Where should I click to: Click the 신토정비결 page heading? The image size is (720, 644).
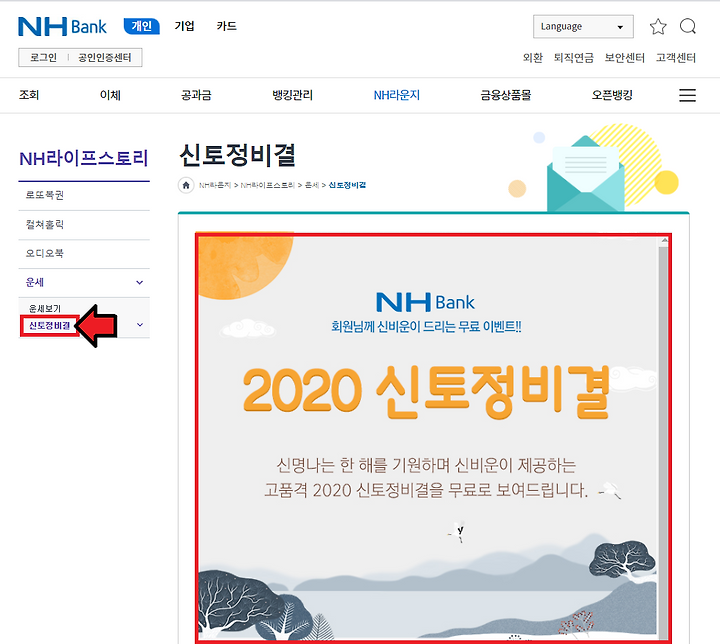point(237,155)
